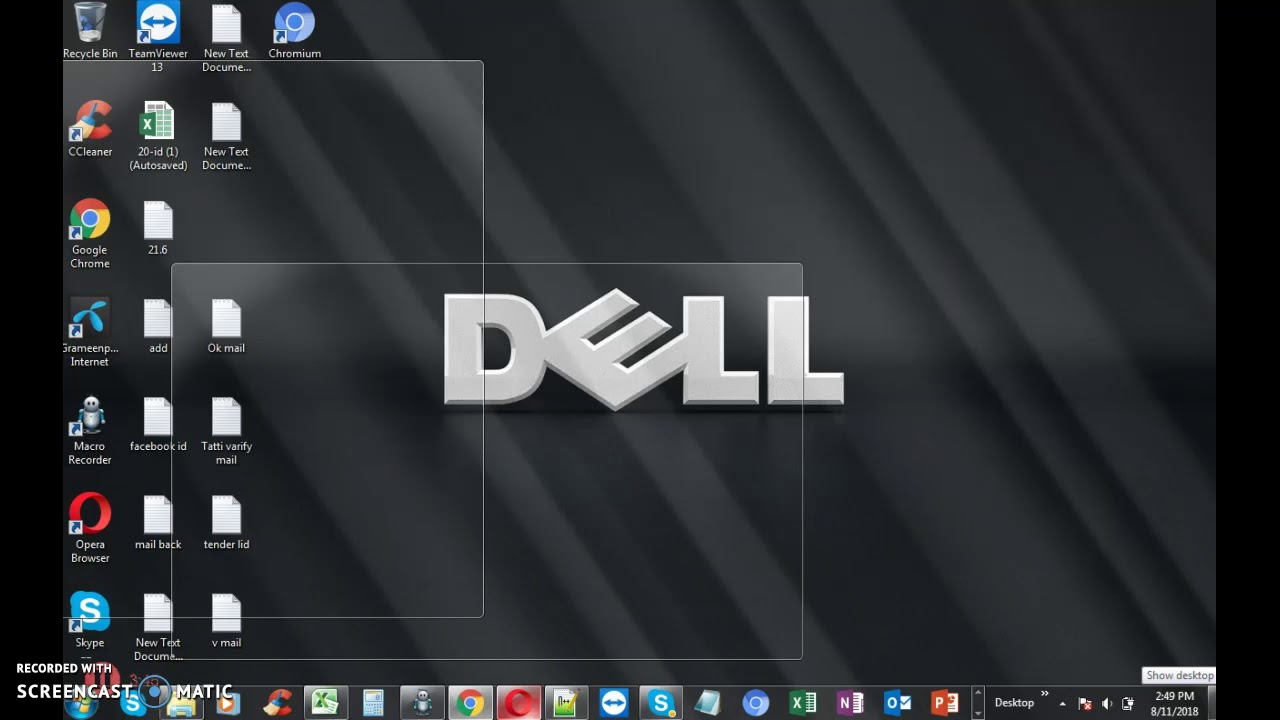1280x720 pixels.
Task: Select the Skype desktop shortcut
Action: coord(90,620)
